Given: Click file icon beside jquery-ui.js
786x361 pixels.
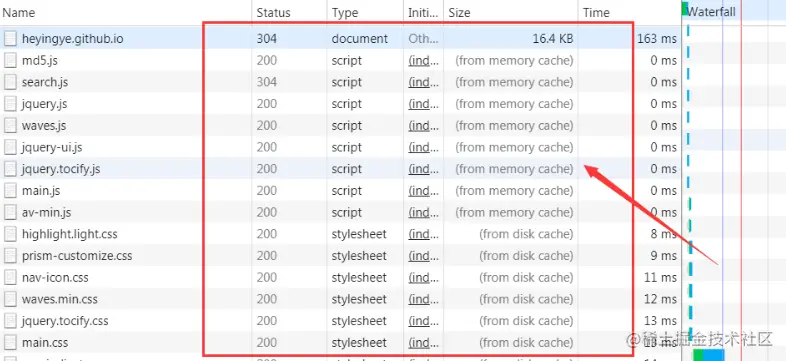Looking at the screenshot, I should click(10, 147).
